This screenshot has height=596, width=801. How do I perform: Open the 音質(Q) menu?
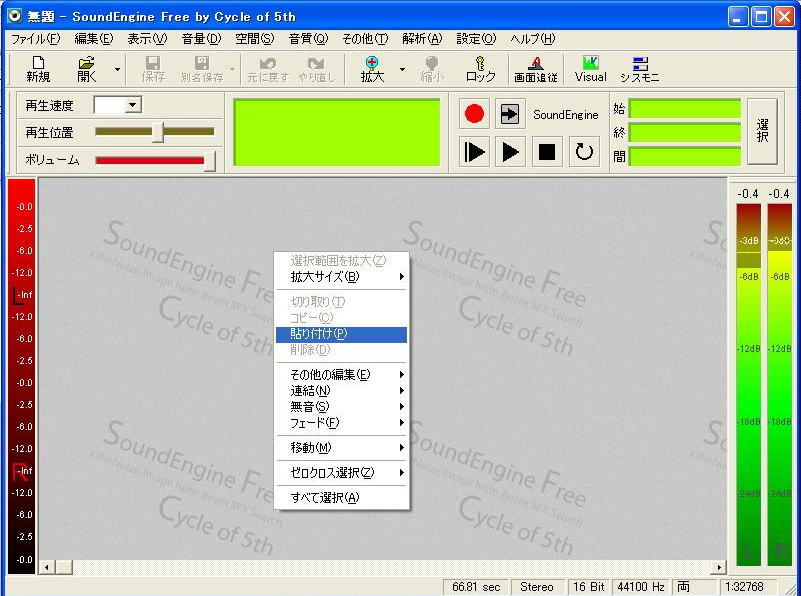tap(308, 39)
